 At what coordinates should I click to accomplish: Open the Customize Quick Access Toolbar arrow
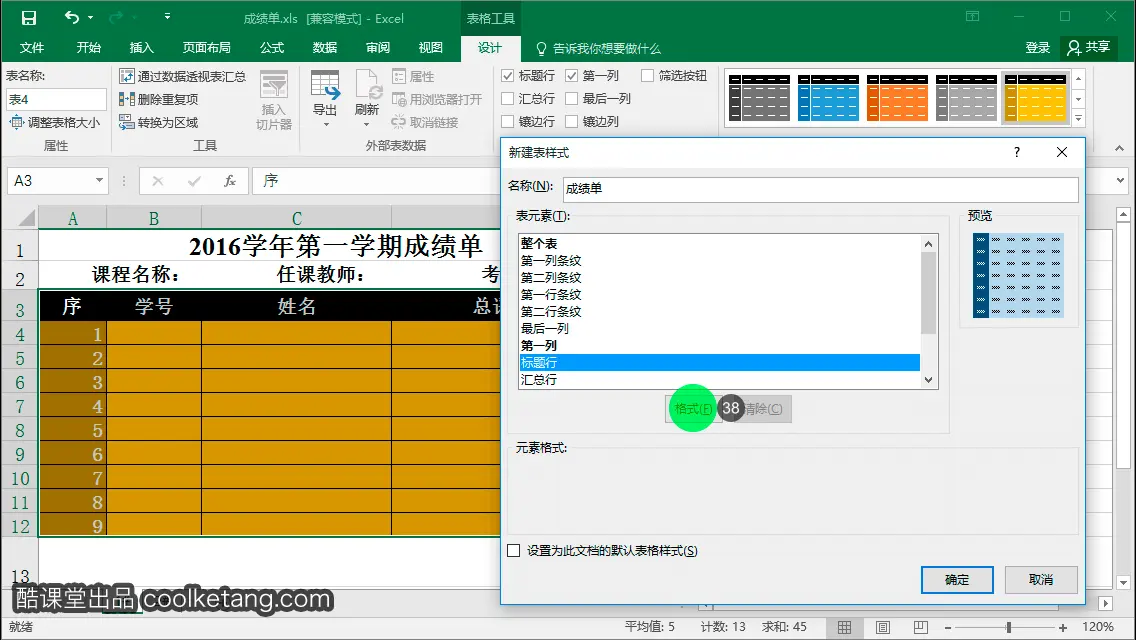(167, 17)
